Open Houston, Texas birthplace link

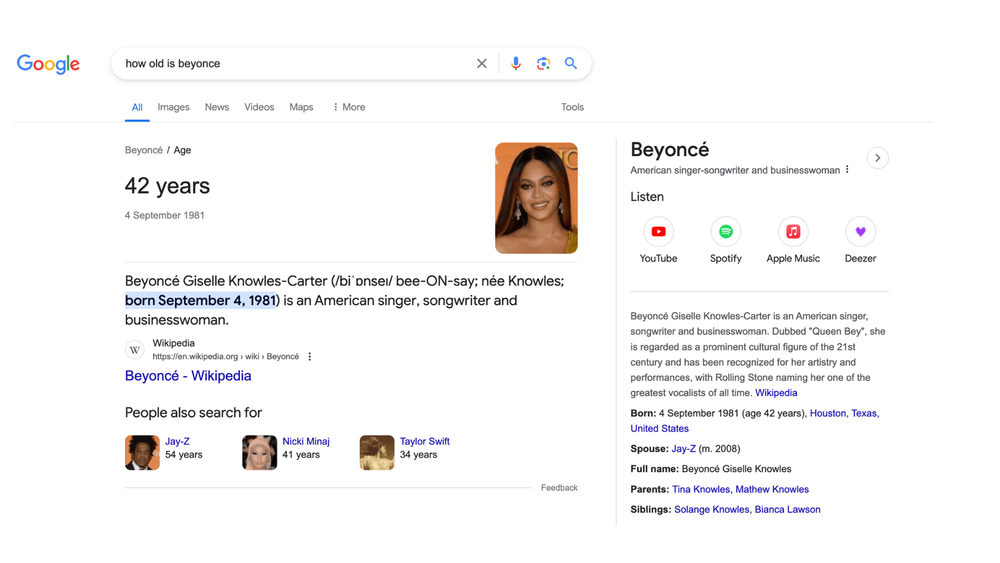[x=844, y=413]
